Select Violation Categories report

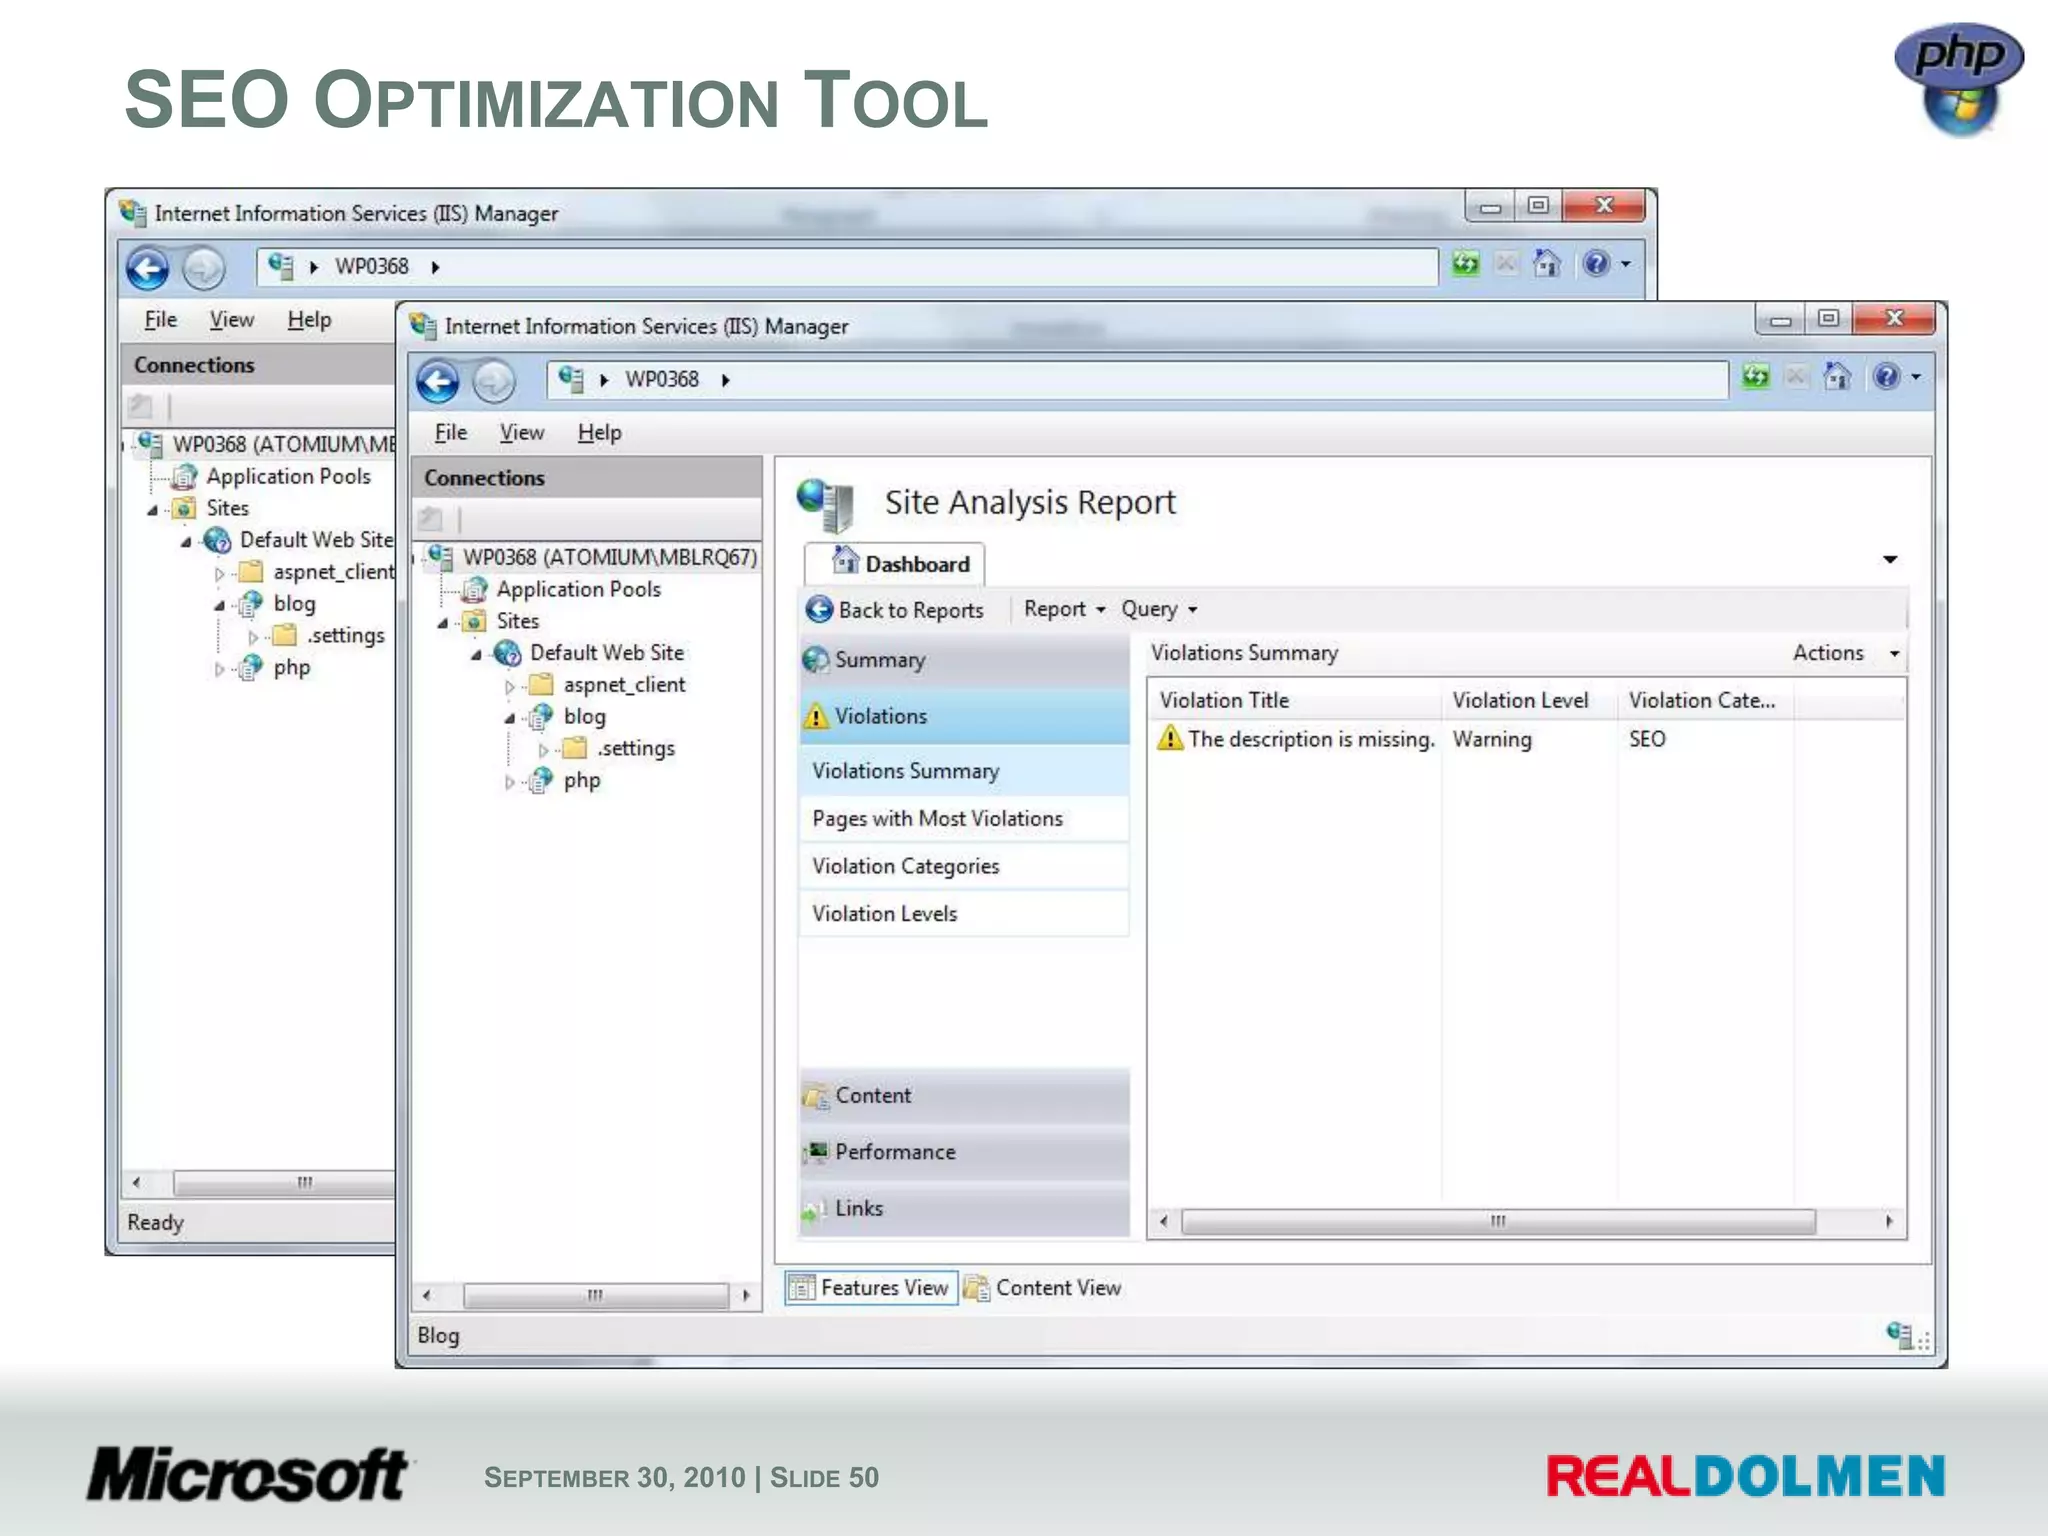[964, 866]
